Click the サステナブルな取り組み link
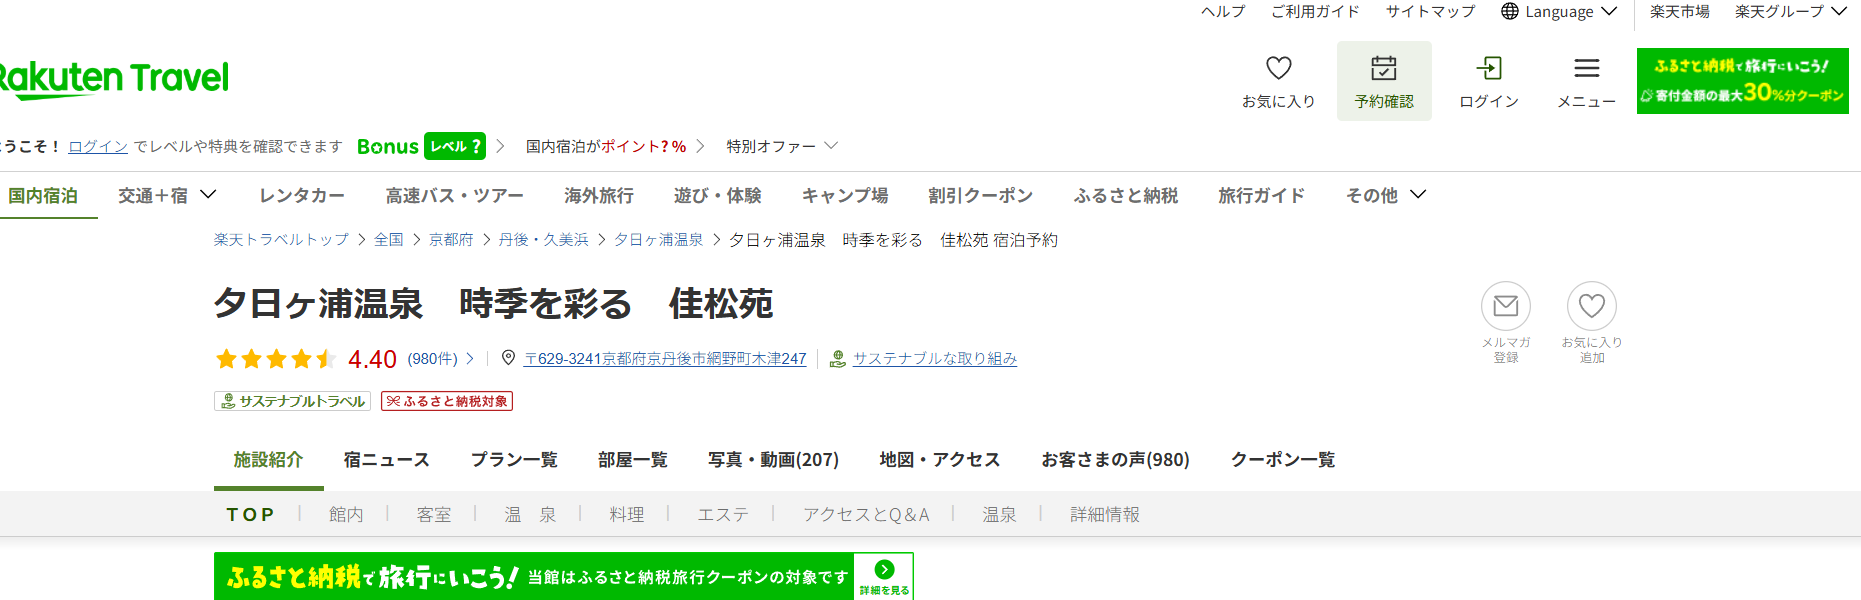The image size is (1861, 600). coord(934,359)
